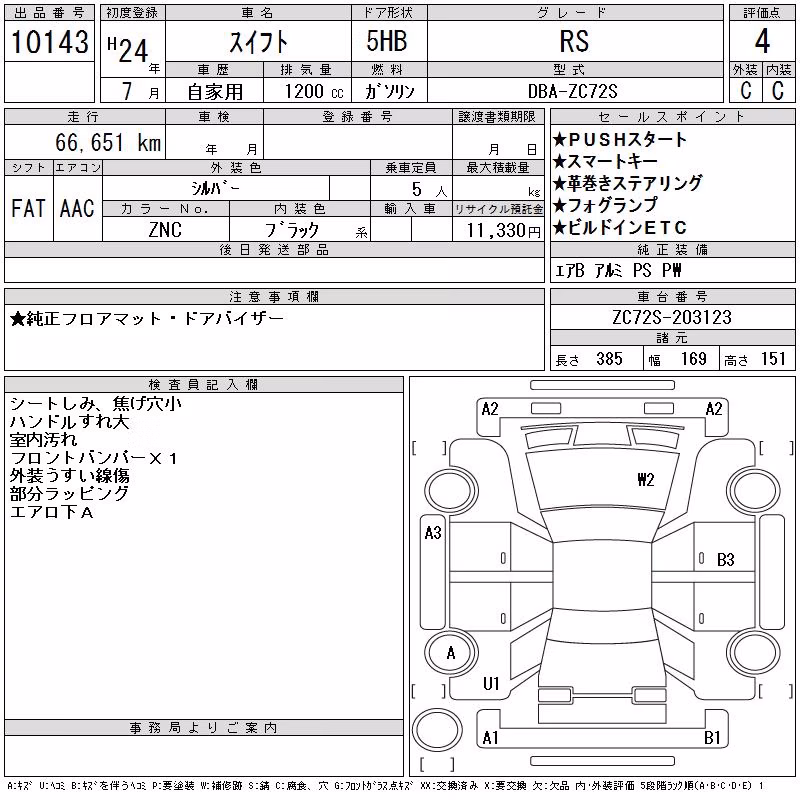Click air conditioner value AAC
This screenshot has width=800, height=800.
pos(77,208)
